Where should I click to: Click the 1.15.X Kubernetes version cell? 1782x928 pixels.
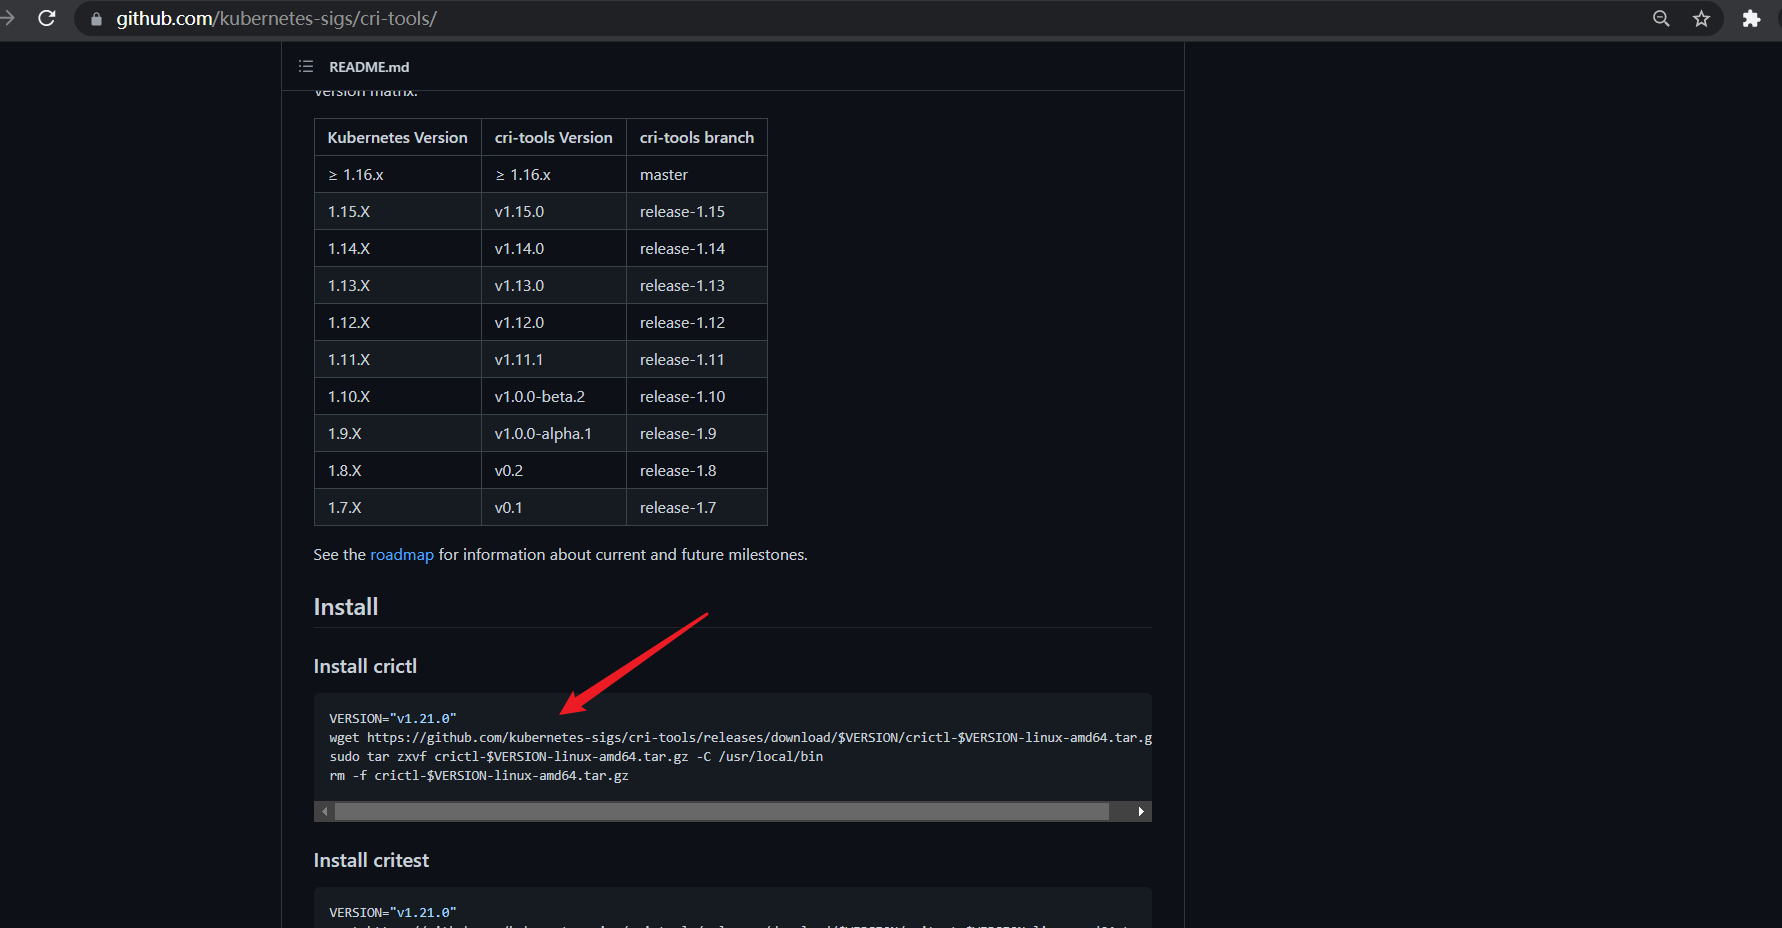click(x=398, y=211)
